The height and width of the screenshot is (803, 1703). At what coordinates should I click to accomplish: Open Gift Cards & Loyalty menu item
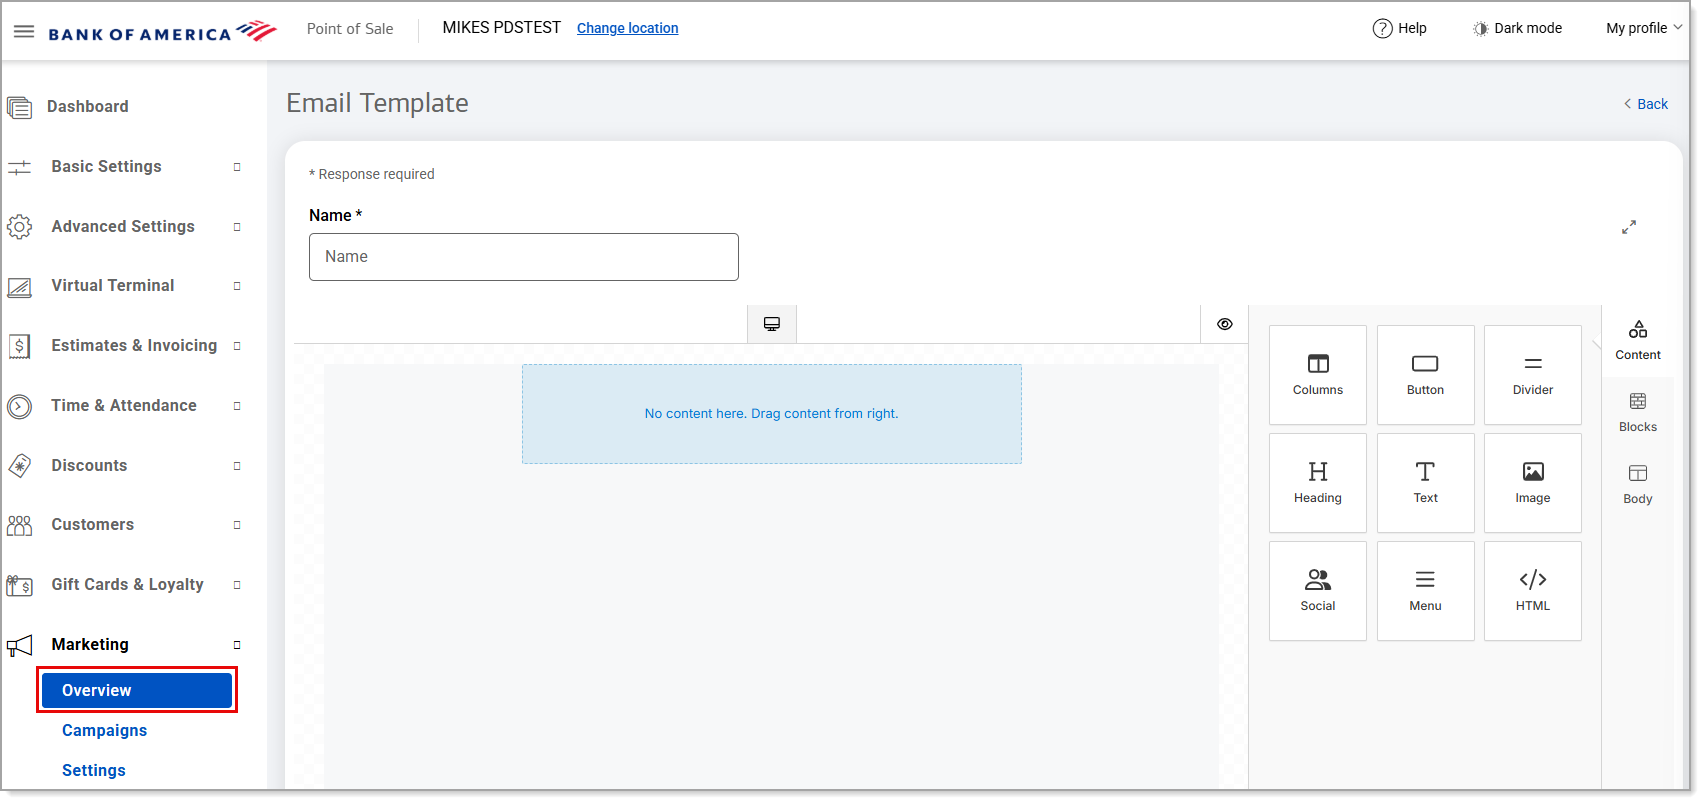(x=127, y=585)
